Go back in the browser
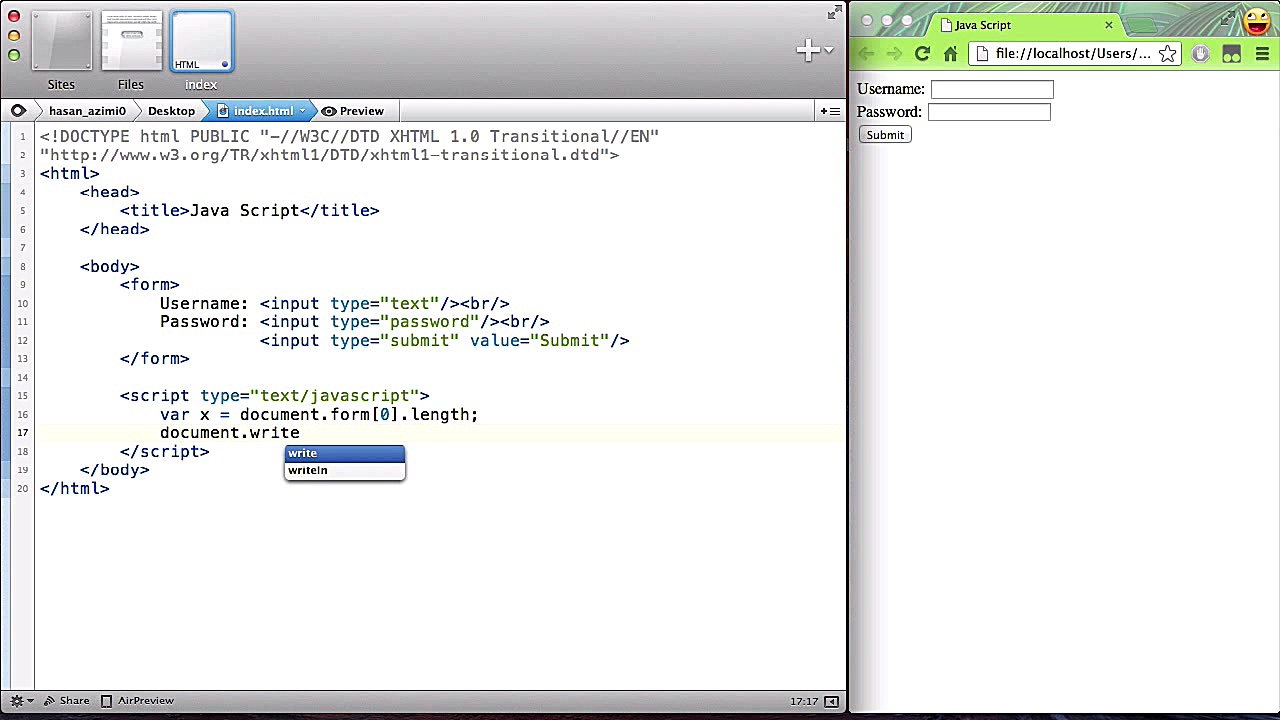This screenshot has height=720, width=1280. [867, 54]
